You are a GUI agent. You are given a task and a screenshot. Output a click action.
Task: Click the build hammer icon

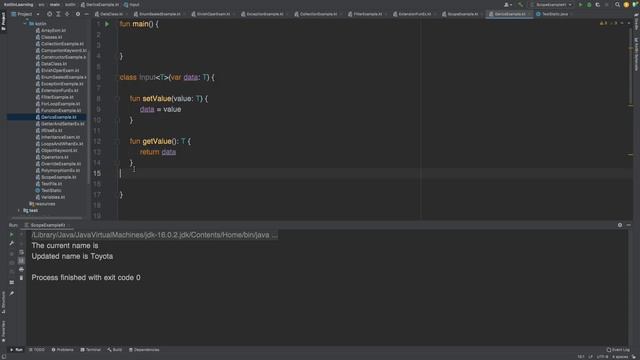click(x=520, y=4)
